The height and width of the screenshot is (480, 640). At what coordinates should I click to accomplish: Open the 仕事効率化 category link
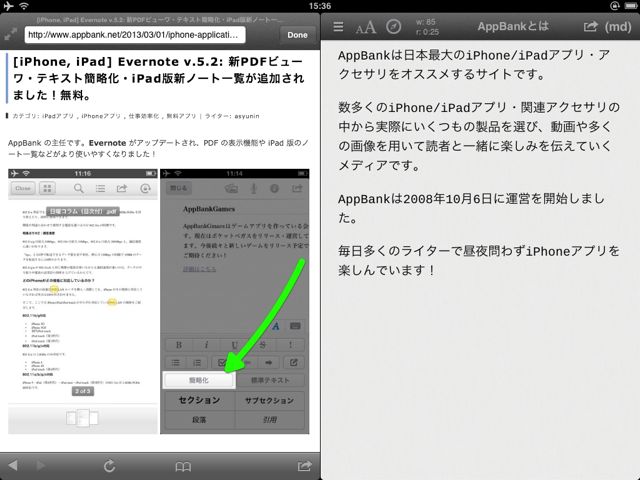pos(144,116)
